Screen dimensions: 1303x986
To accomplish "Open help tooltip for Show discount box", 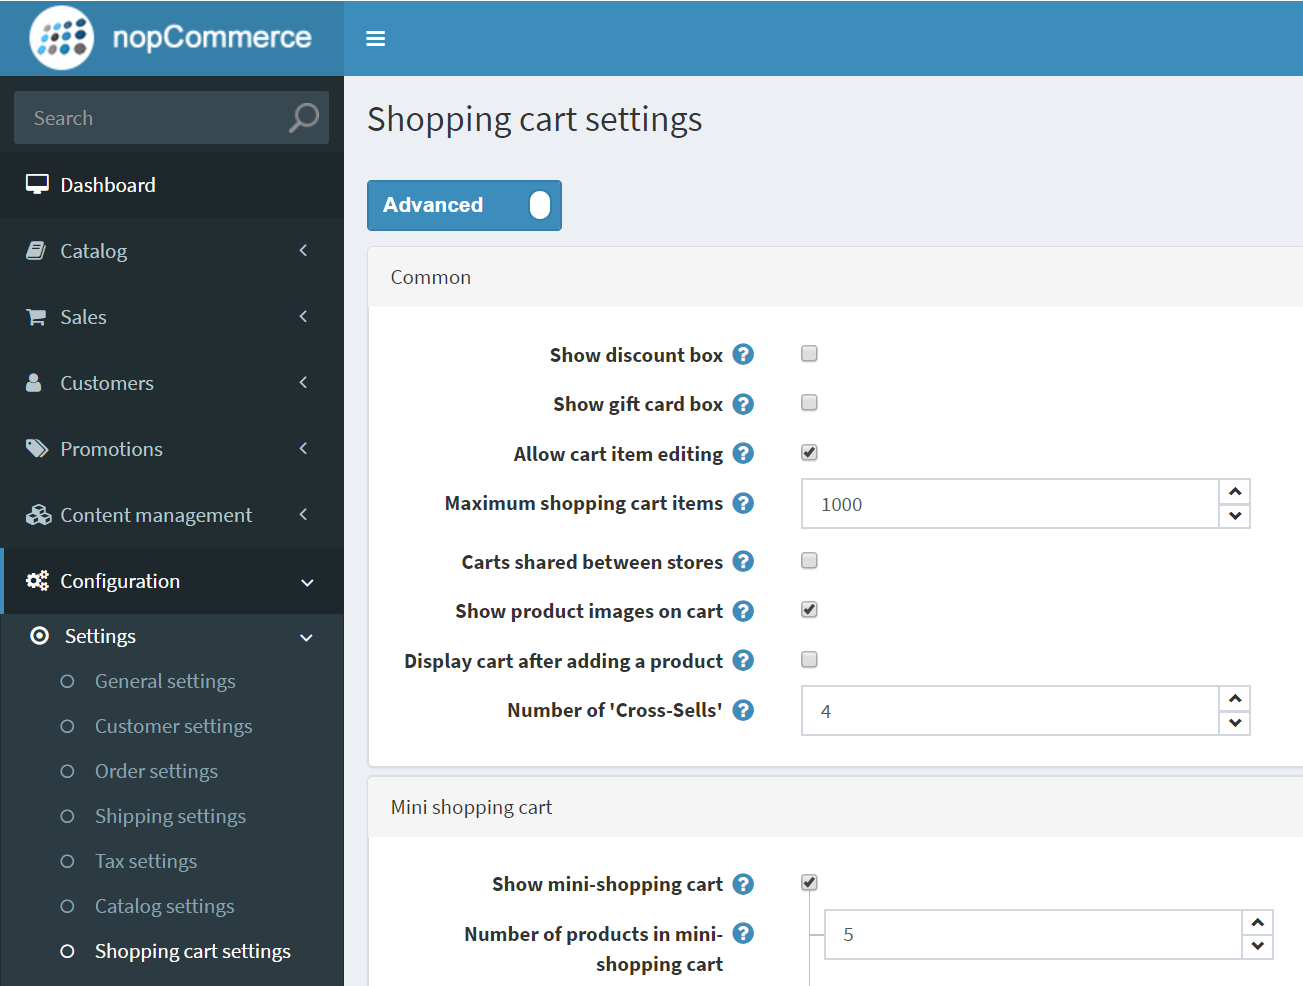I will 743,355.
